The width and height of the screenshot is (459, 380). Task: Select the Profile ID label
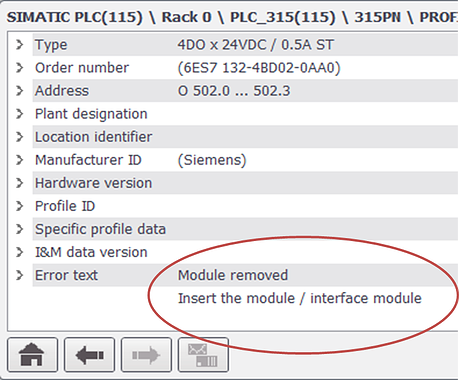point(65,206)
